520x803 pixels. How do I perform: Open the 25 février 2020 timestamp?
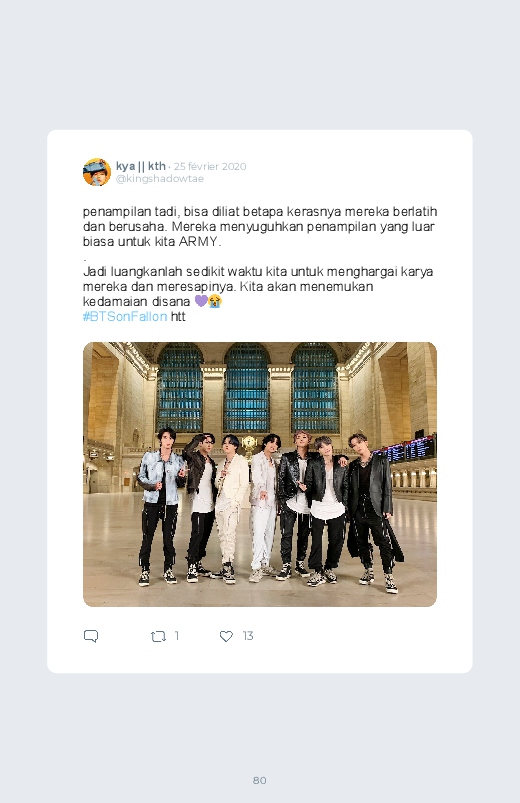tap(210, 166)
